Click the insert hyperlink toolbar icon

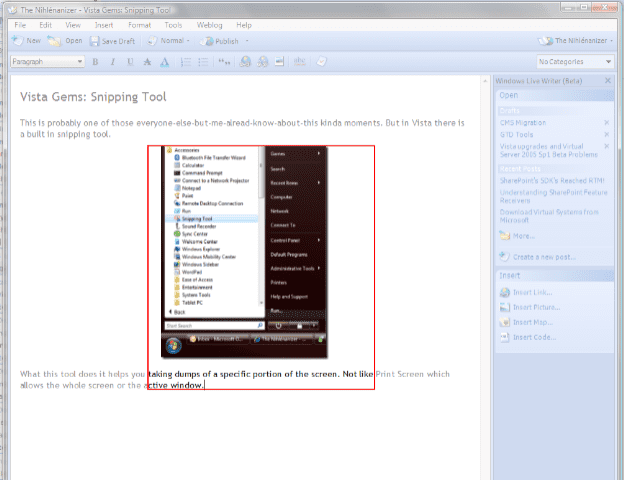pyautogui.click(x=245, y=61)
